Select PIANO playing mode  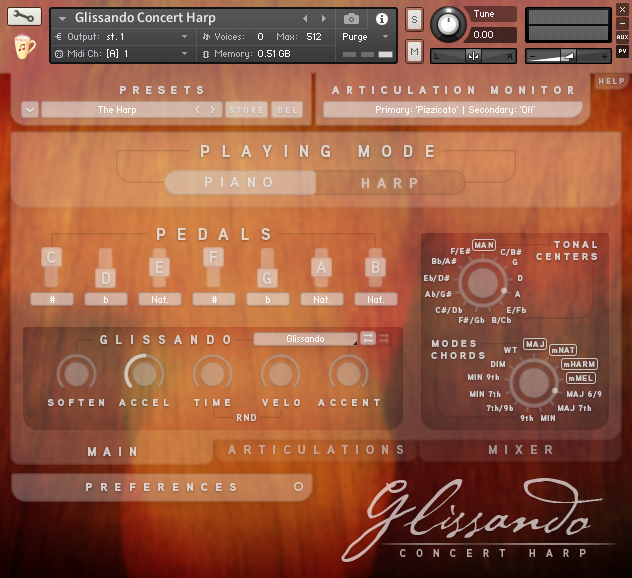click(x=240, y=183)
